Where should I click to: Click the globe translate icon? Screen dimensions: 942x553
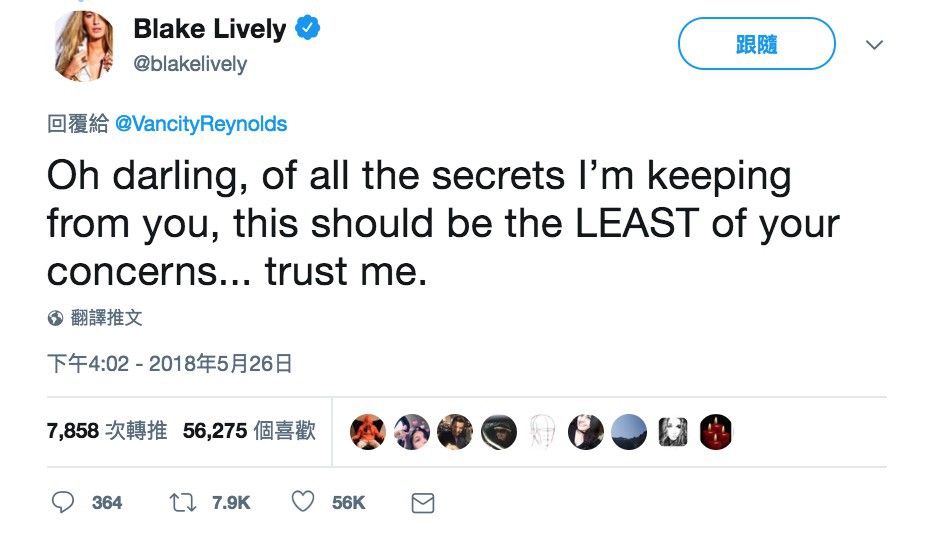pos(55,319)
